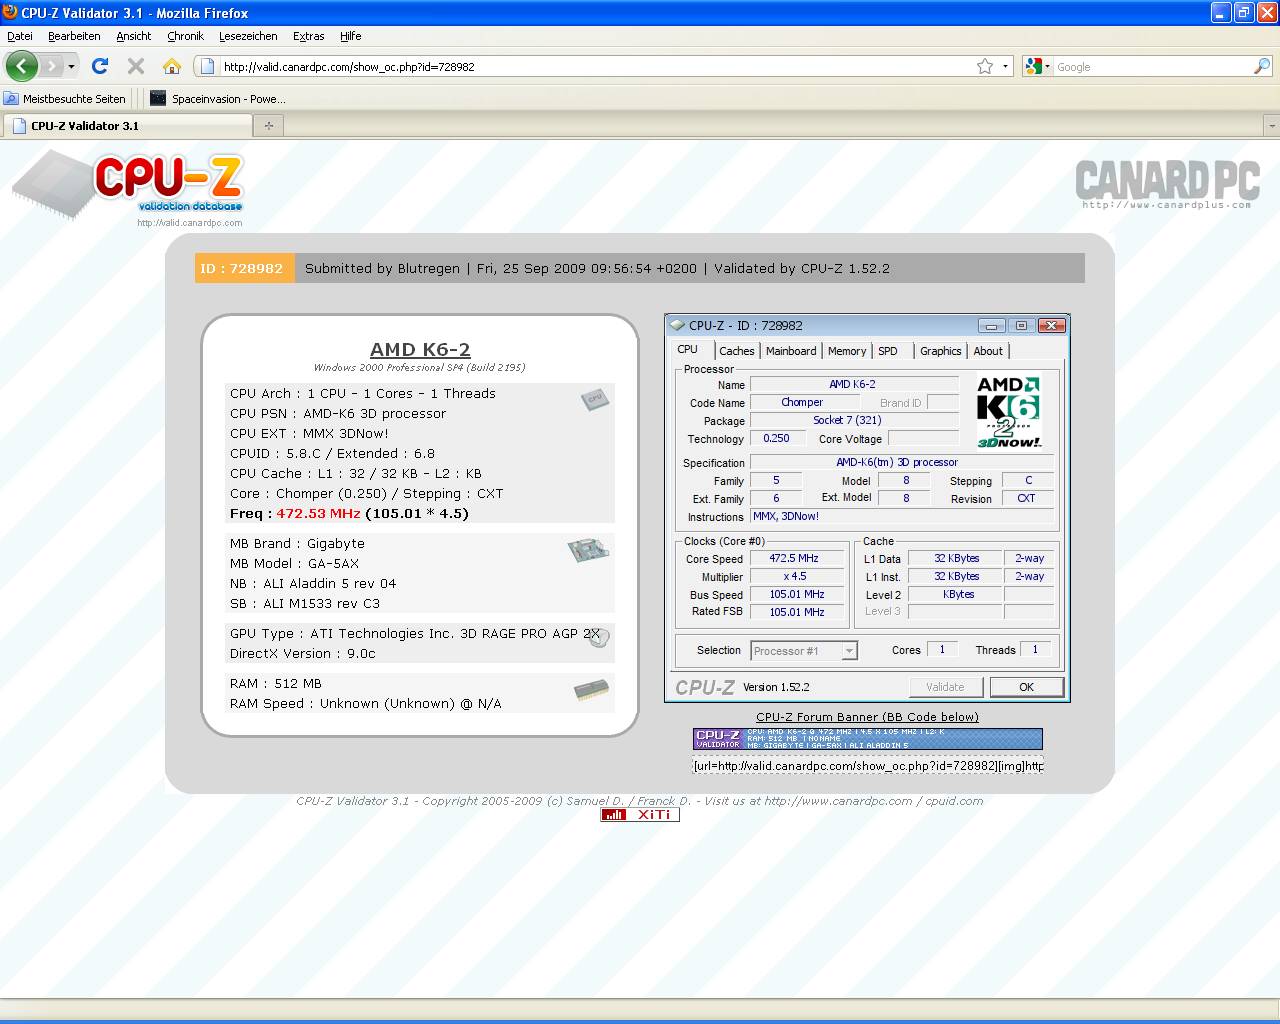Bookmark this page with the star icon
1280x1024 pixels.
(985, 66)
